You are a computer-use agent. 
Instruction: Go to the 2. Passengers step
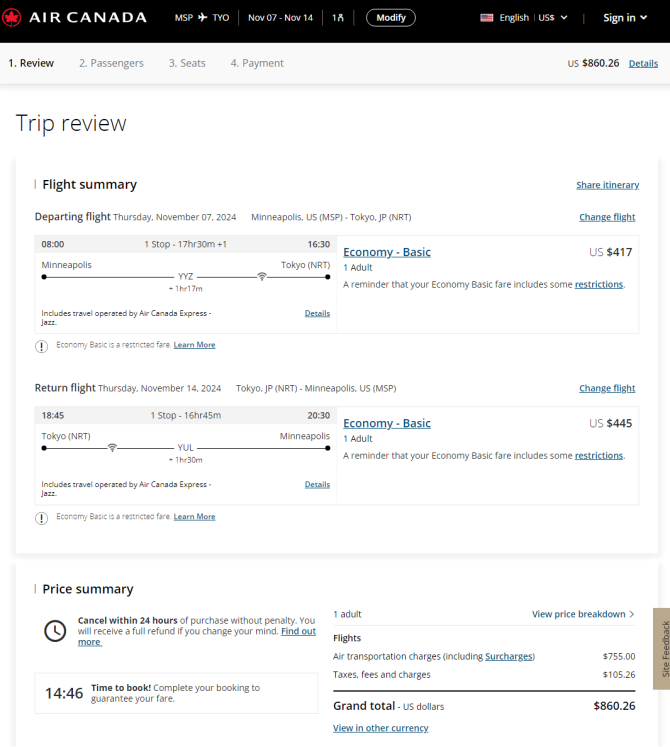click(x=111, y=63)
